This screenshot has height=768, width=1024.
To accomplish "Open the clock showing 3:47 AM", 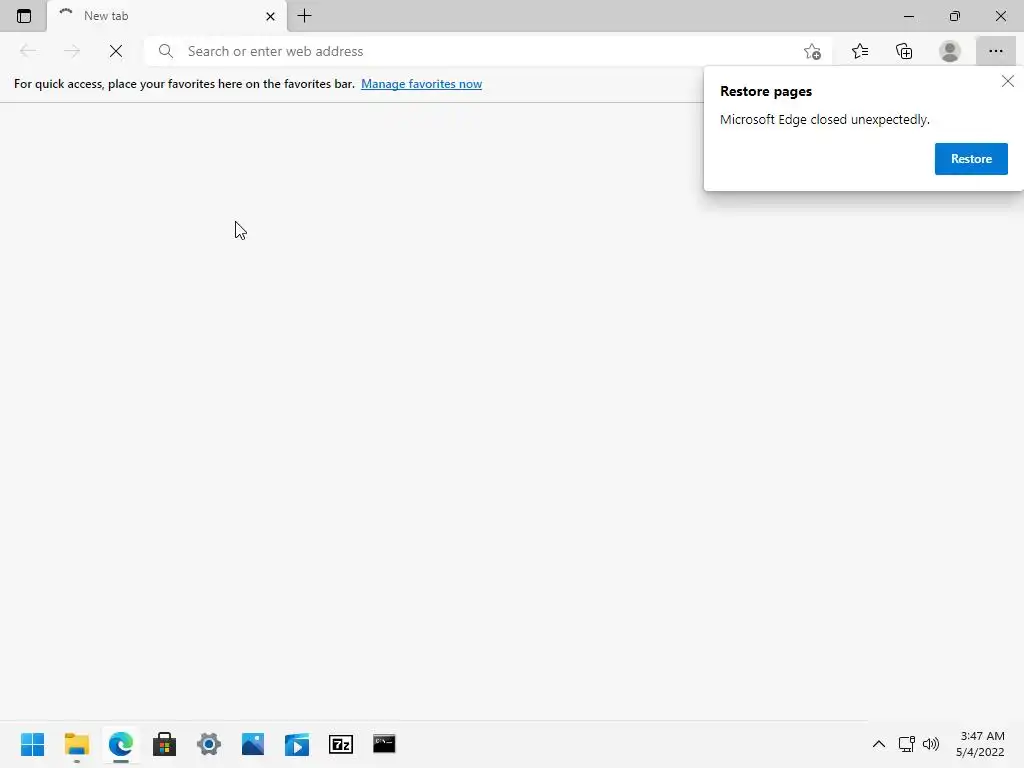I will [980, 744].
